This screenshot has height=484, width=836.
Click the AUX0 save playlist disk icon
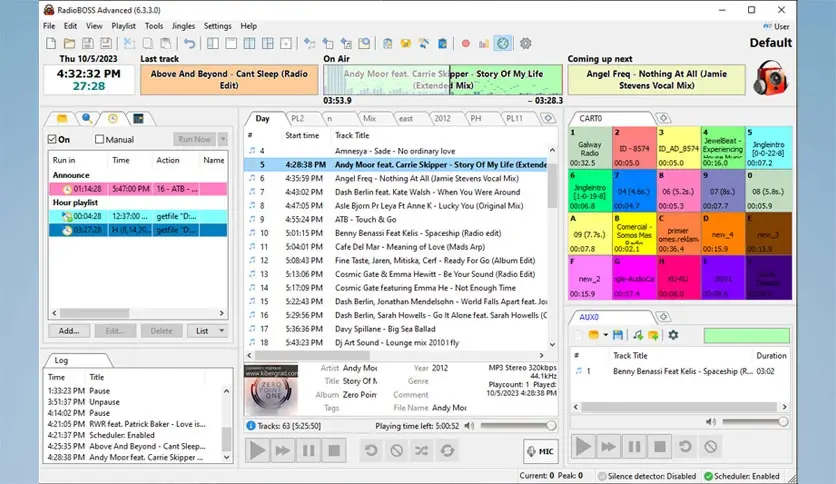618,335
